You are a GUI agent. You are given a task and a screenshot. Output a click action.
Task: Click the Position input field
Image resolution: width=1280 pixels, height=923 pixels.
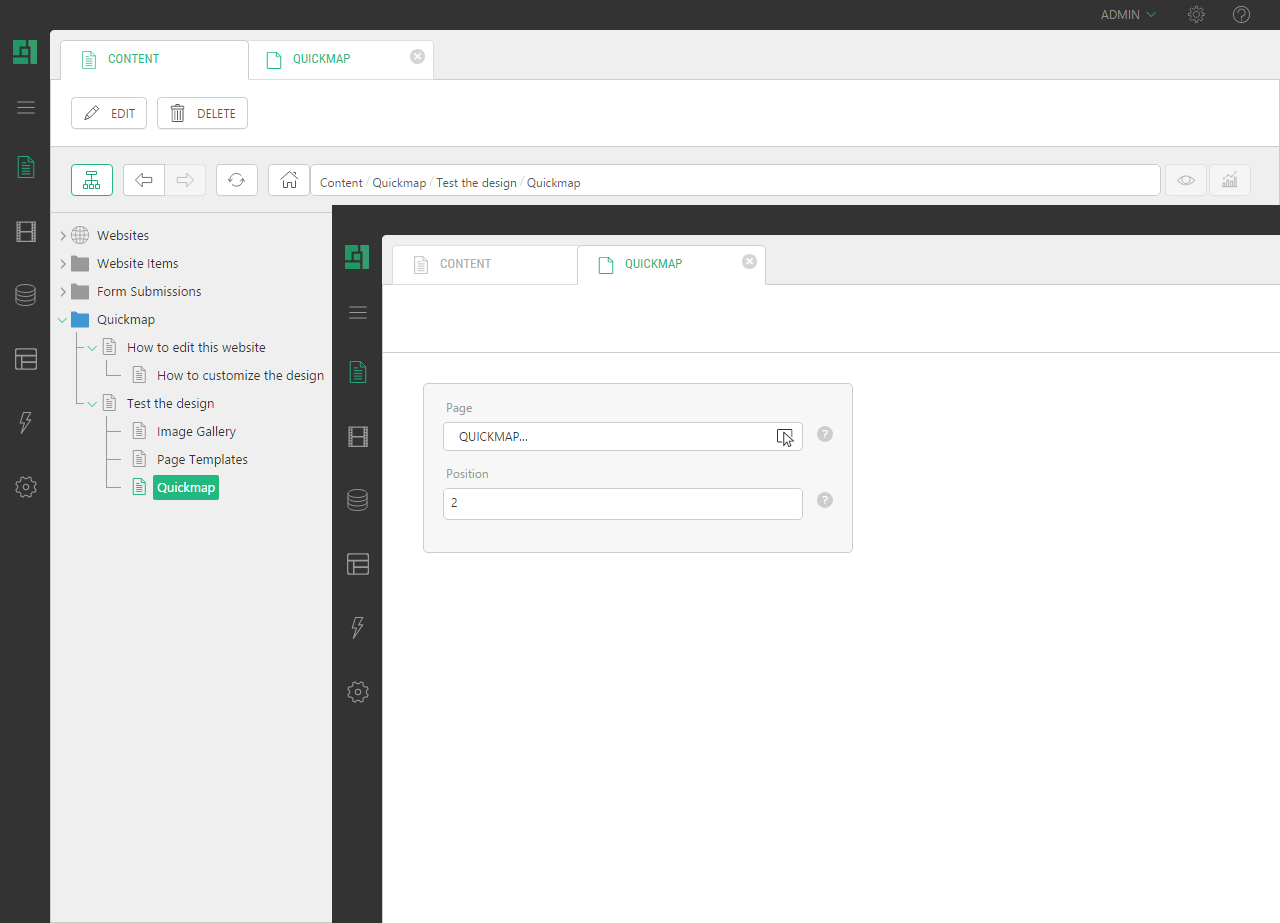(622, 504)
